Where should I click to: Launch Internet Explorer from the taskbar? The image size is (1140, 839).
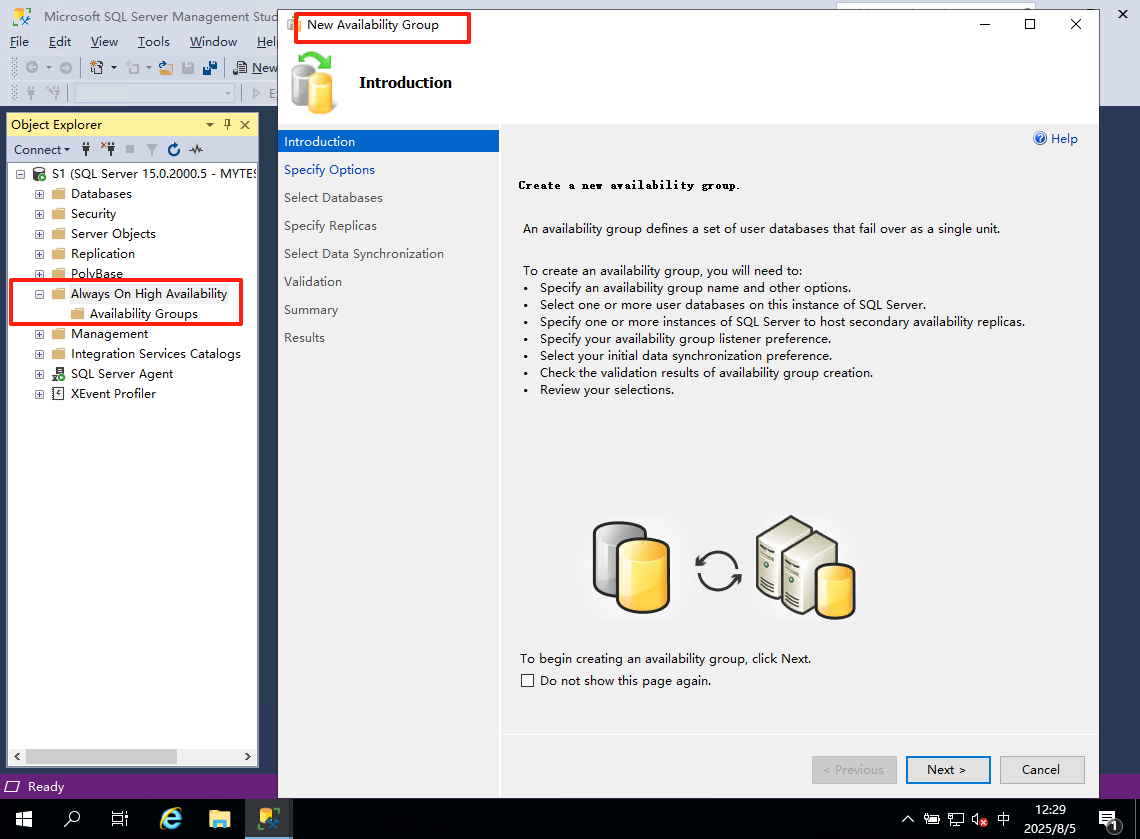(x=170, y=819)
